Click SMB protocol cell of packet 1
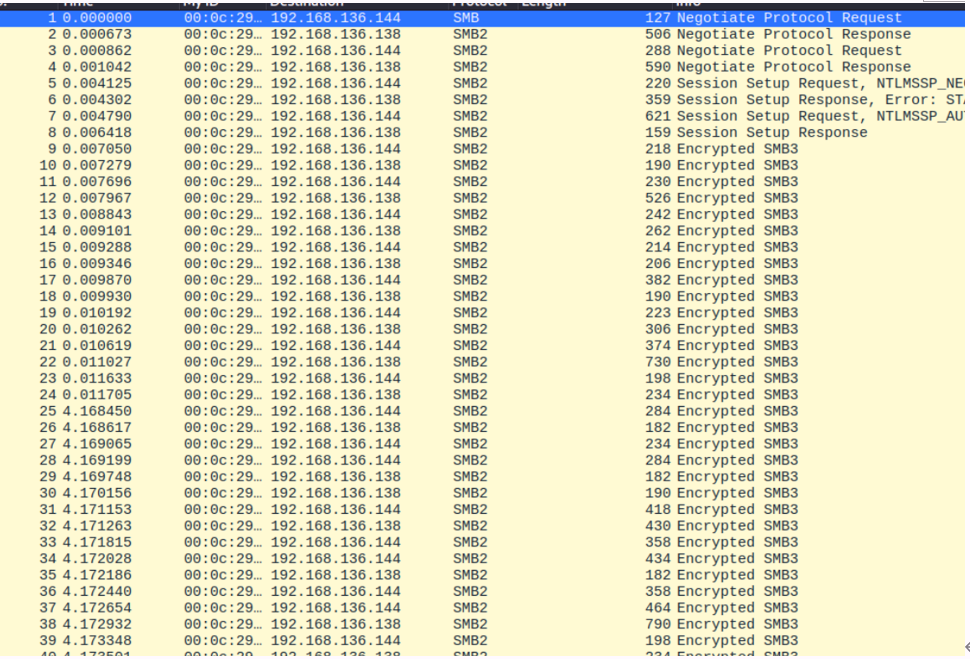 (466, 18)
